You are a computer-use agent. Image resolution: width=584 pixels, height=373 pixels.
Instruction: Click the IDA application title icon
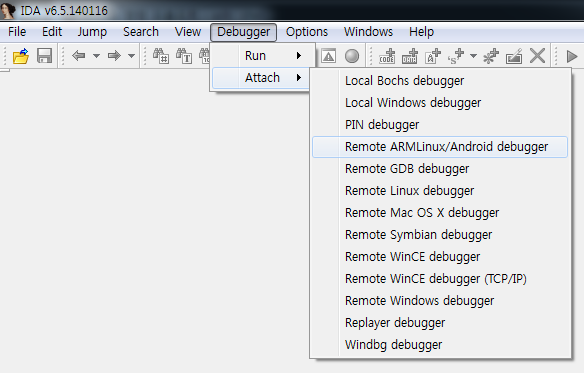point(8,10)
